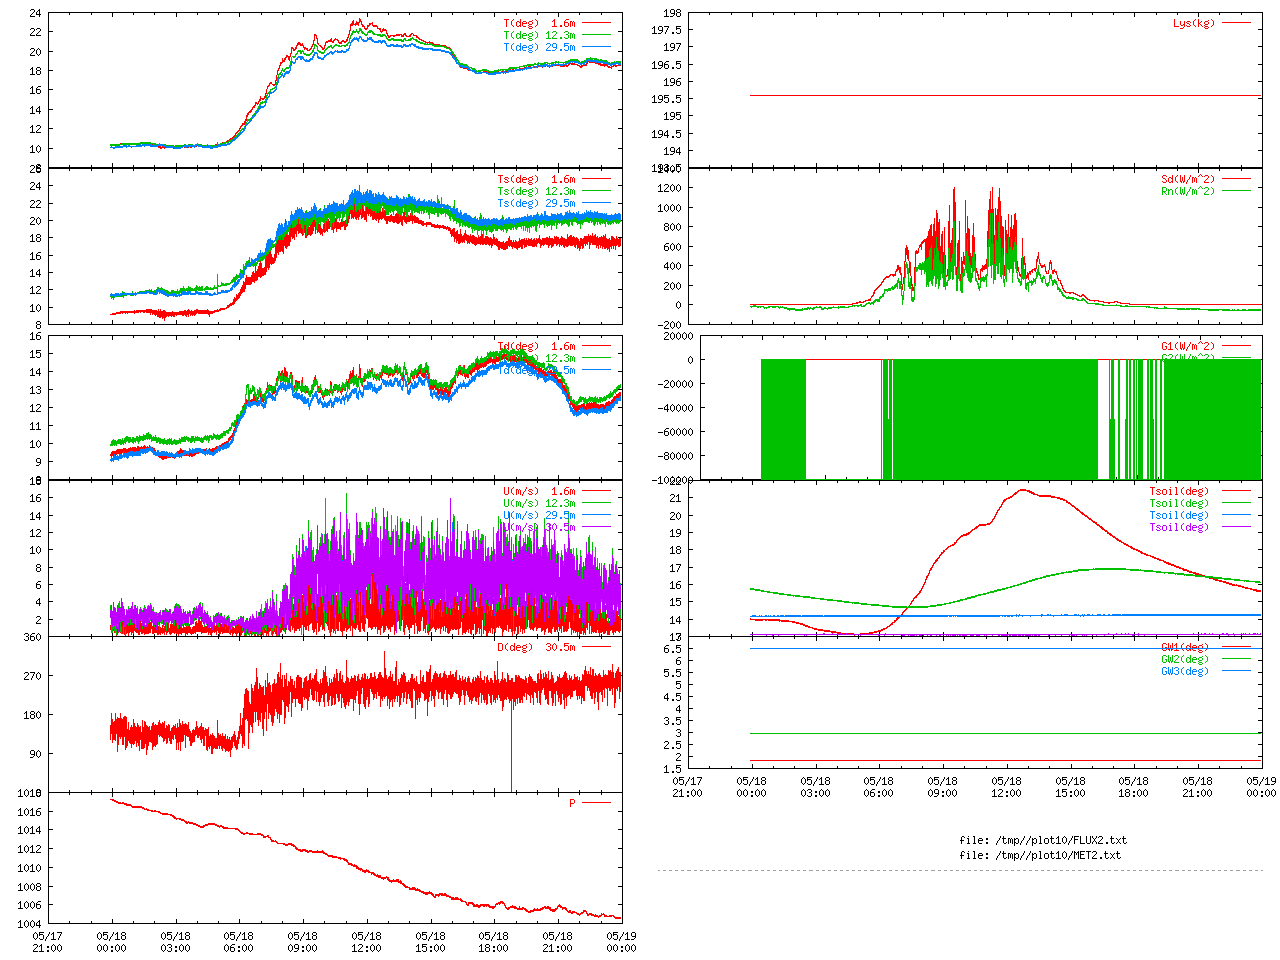Select the 'D(deg) 30.5m' wind direction legend
Screen dimensions: 1280x960
point(537,647)
